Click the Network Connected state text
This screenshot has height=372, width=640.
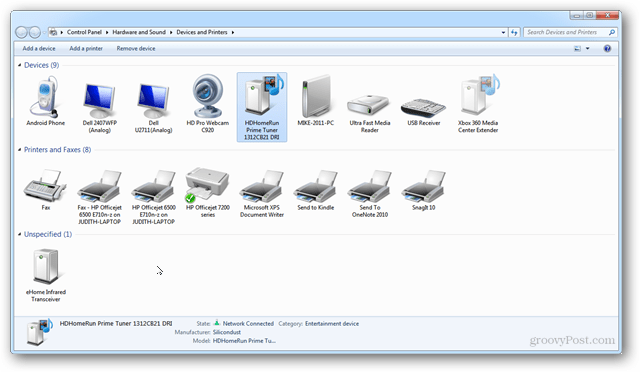(248, 323)
